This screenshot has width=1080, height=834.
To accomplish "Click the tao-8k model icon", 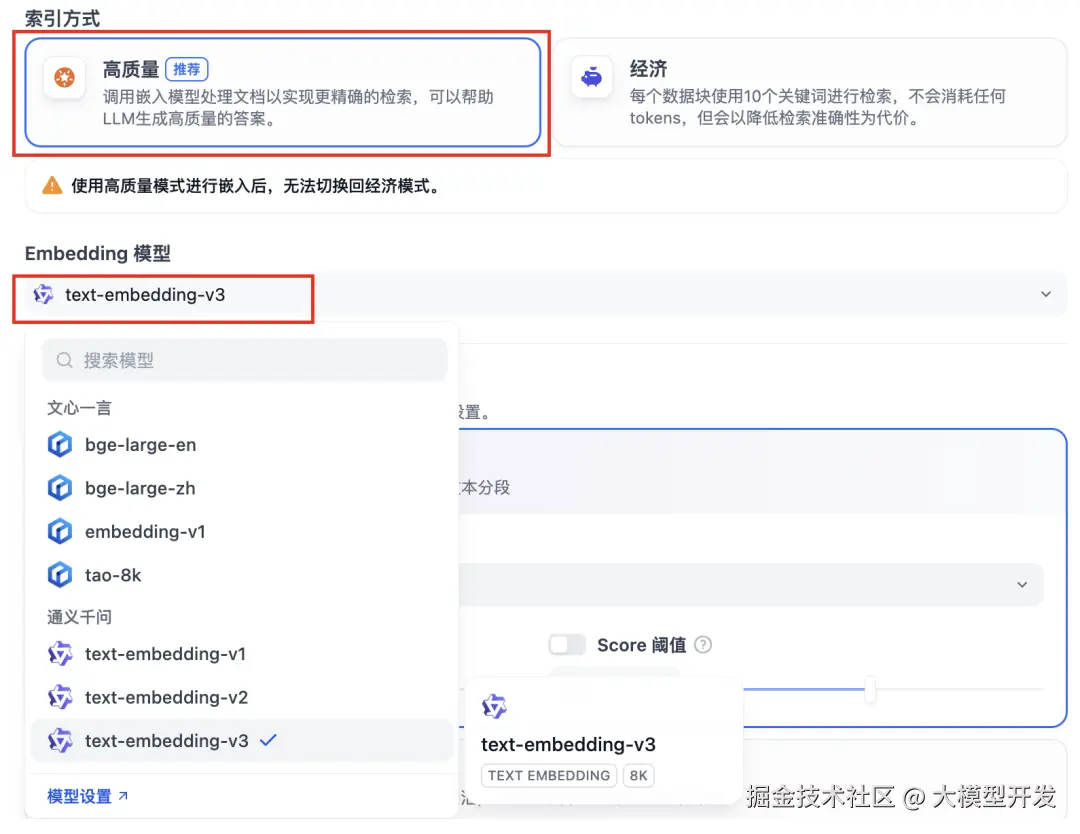I will point(59,574).
